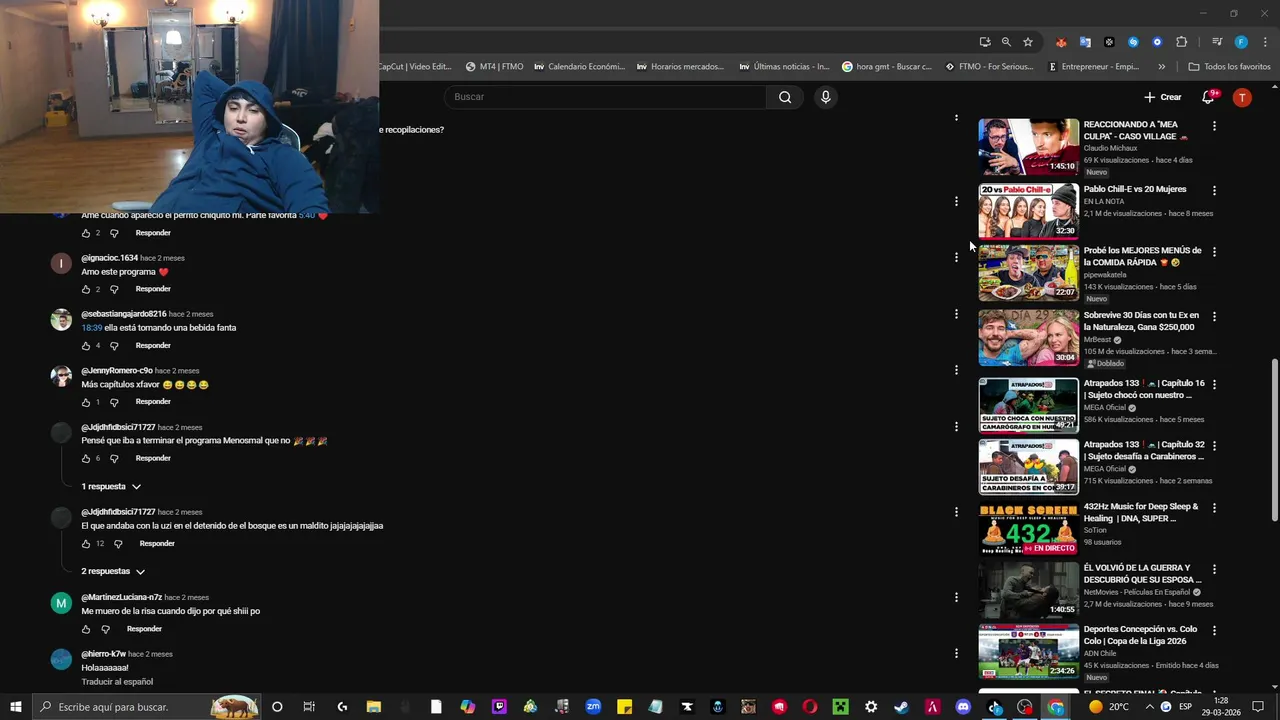The image size is (1280, 720).
Task: Jump to the 18:39 timestamp link
Action: point(92,328)
